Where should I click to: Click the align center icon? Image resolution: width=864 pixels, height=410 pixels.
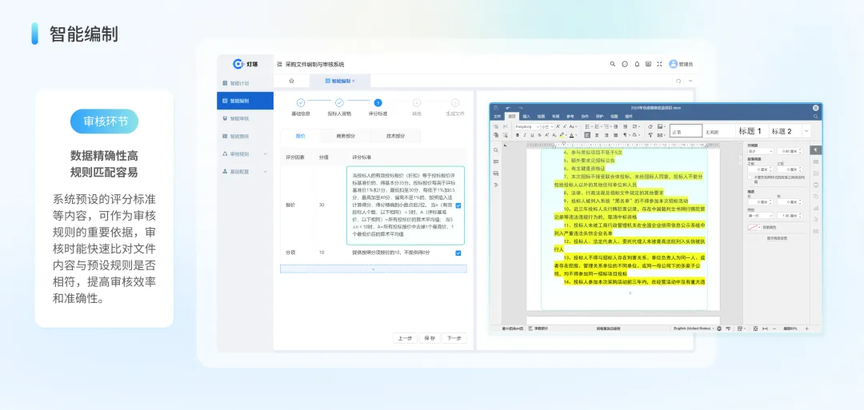(x=597, y=135)
